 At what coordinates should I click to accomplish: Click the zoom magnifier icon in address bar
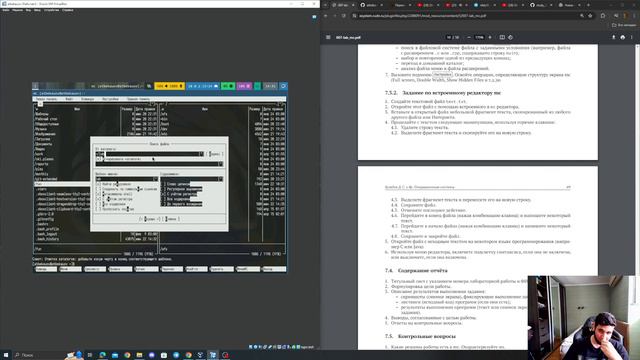582,16
